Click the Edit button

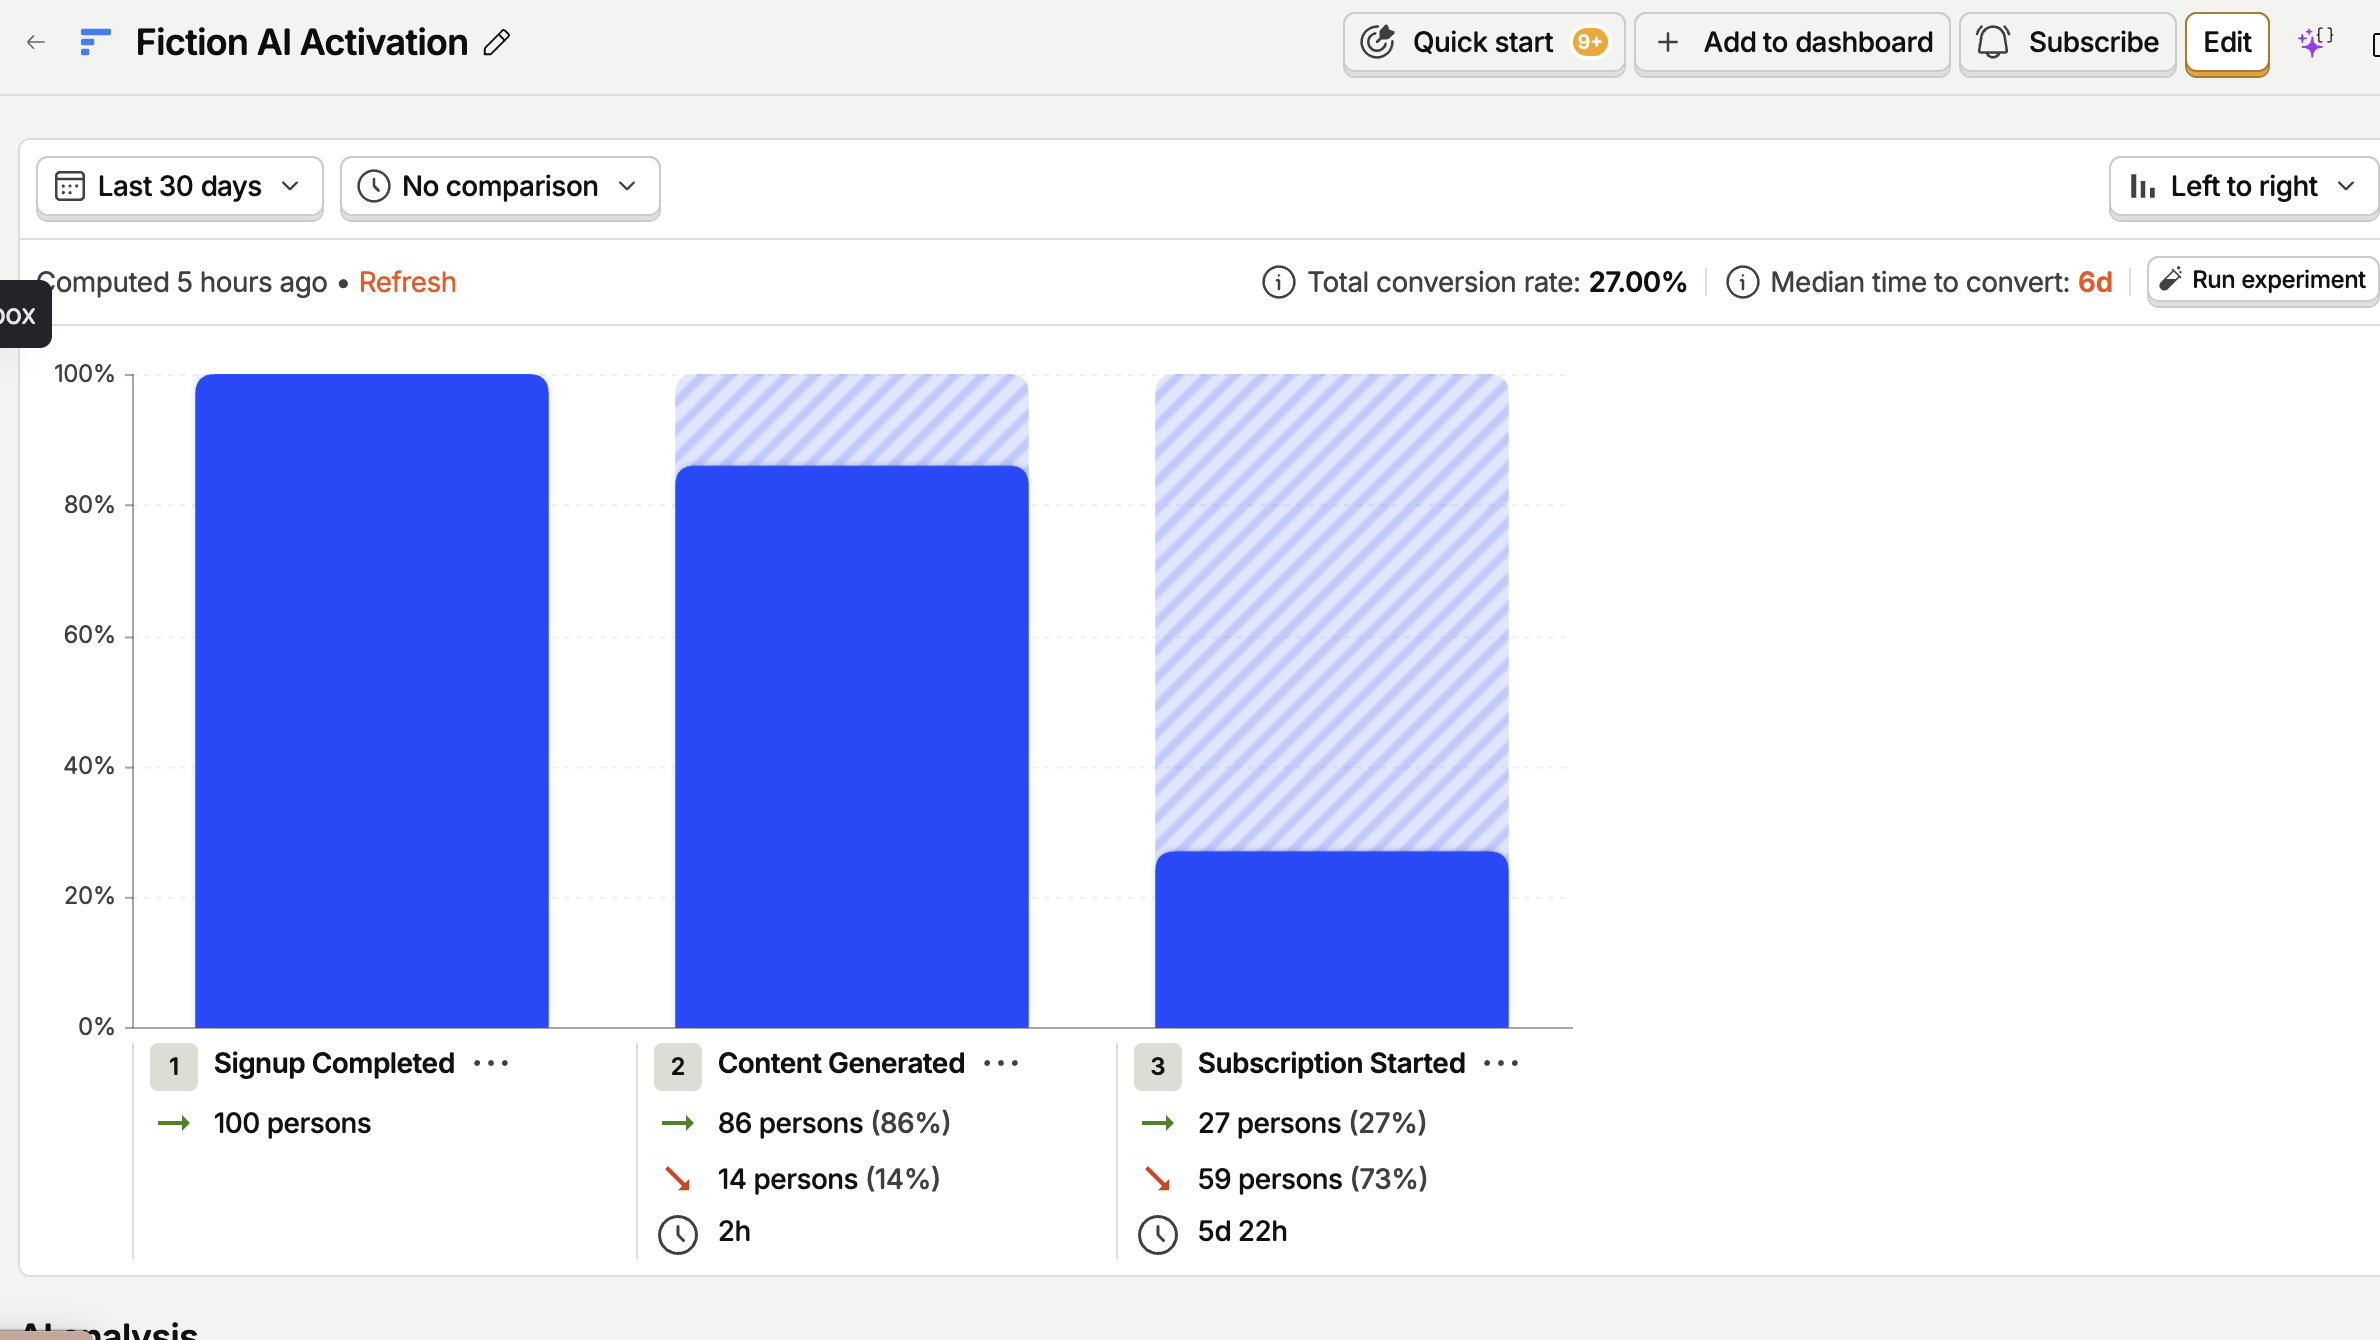(2227, 43)
